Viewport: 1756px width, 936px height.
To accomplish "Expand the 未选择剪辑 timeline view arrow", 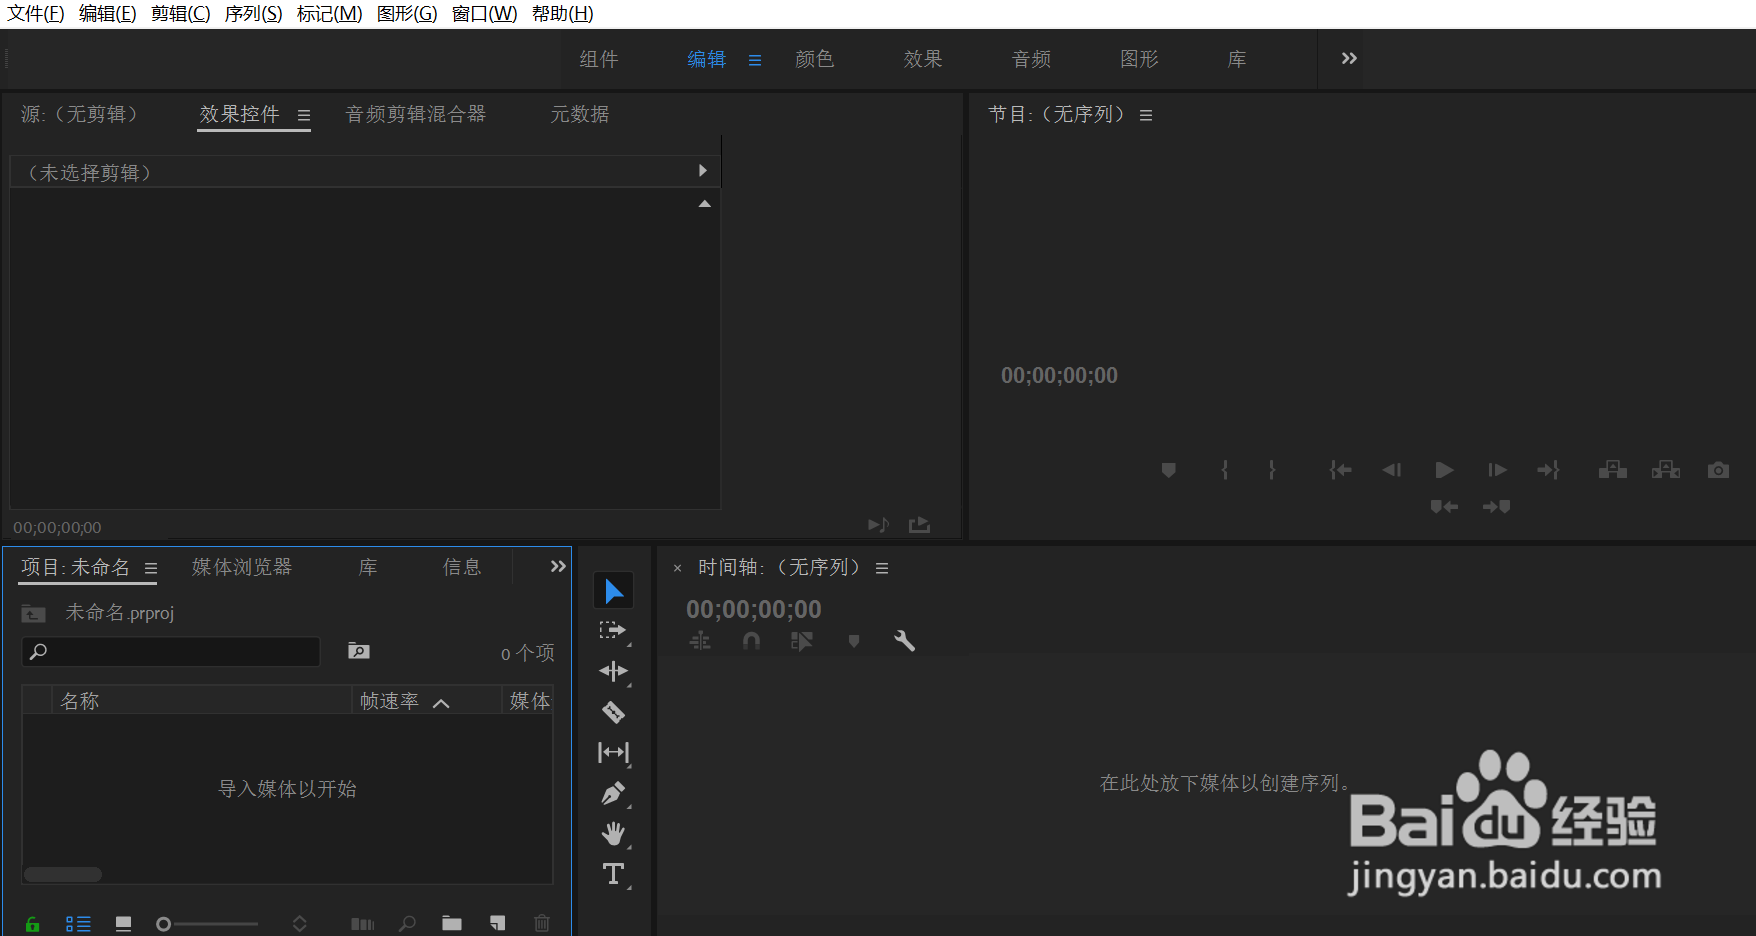I will click(703, 171).
